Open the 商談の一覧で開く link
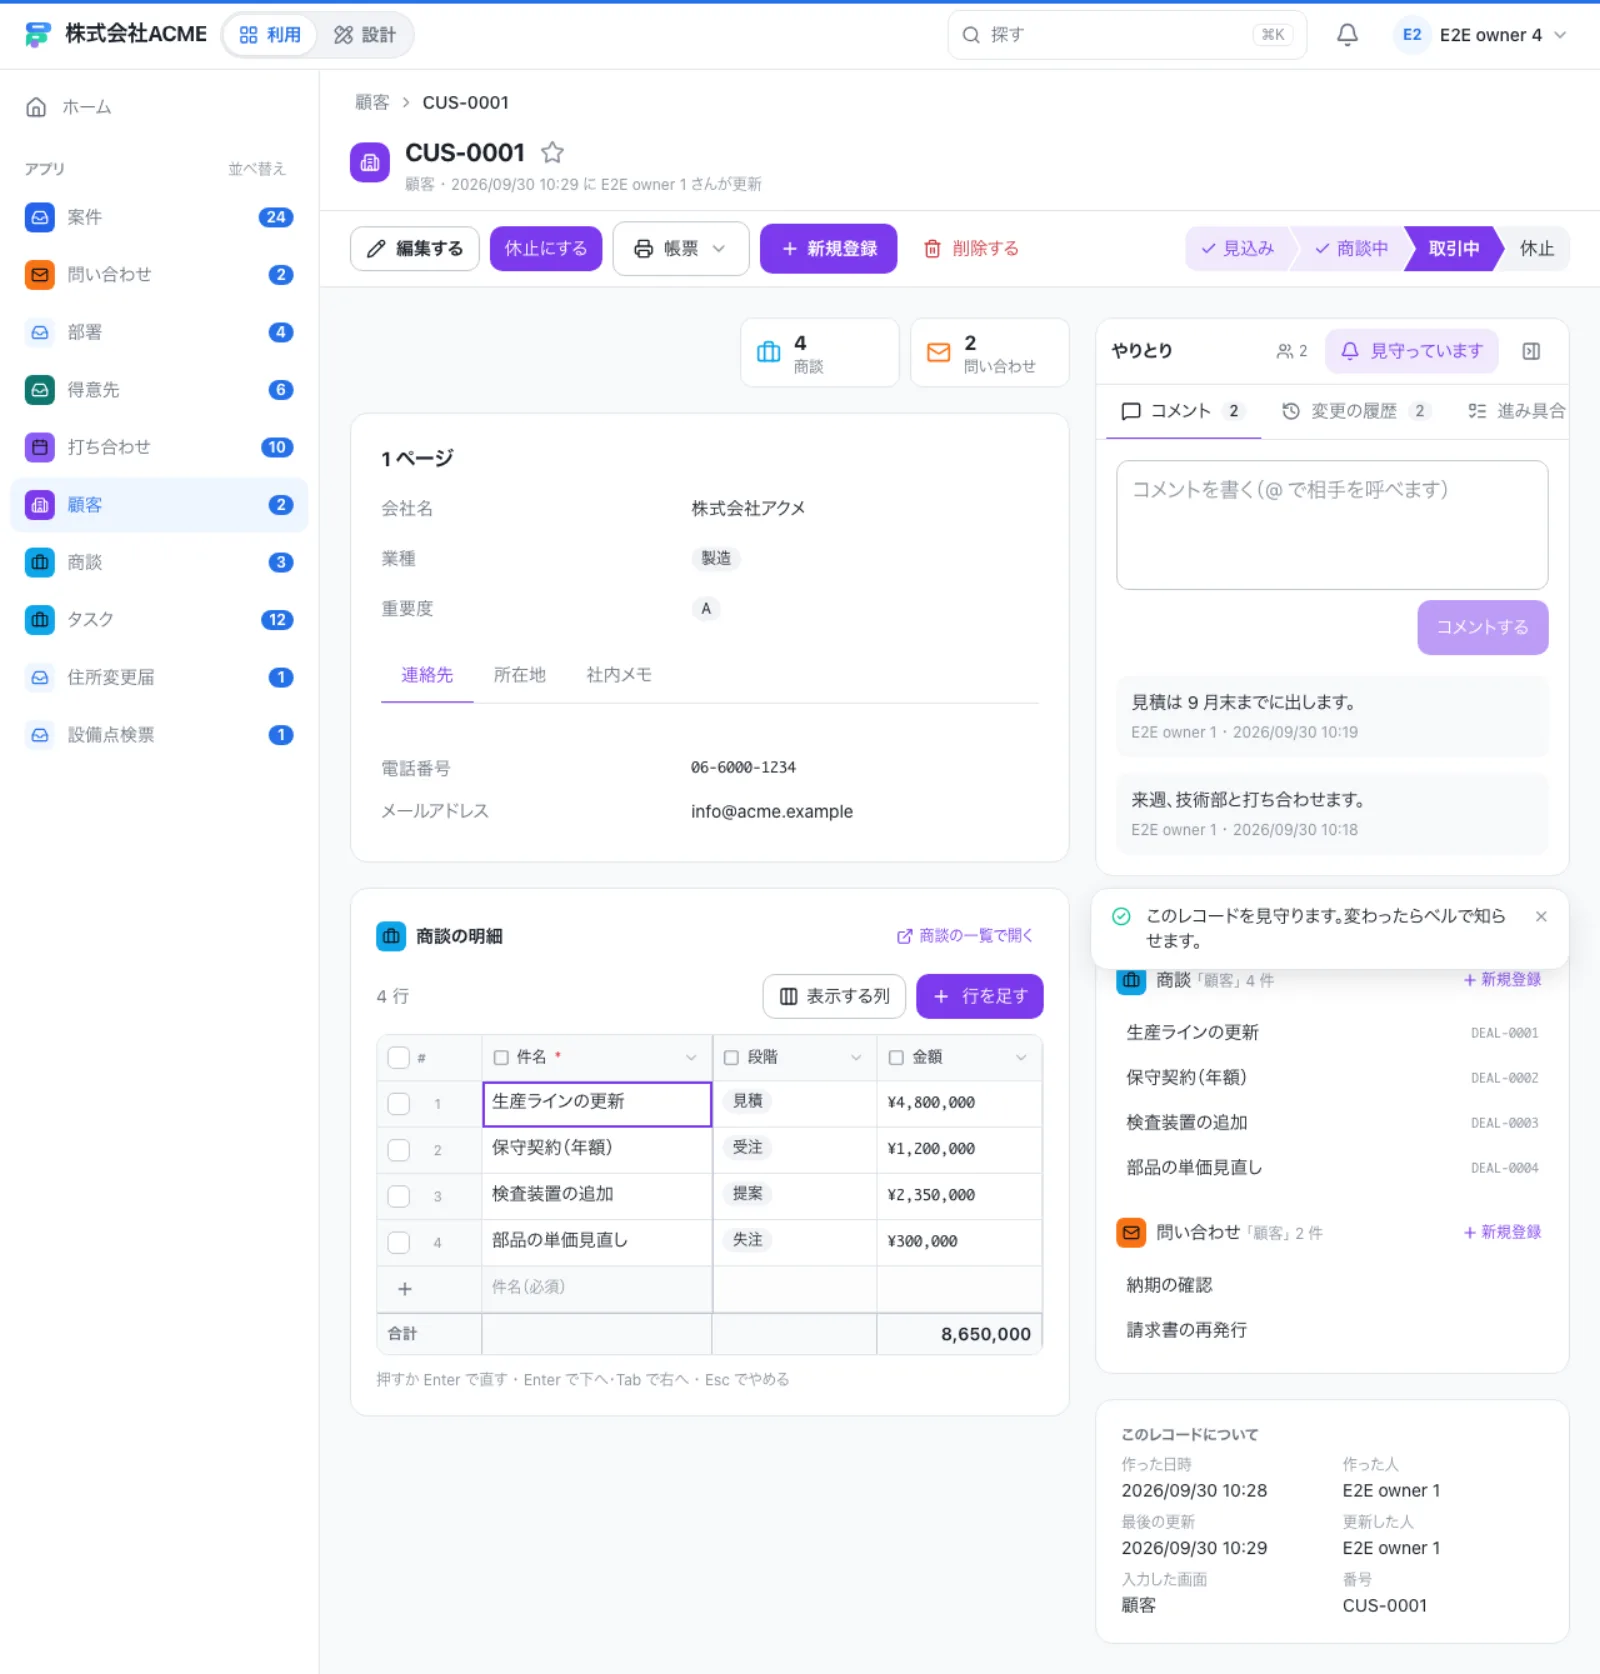The image size is (1600, 1674). coord(965,936)
